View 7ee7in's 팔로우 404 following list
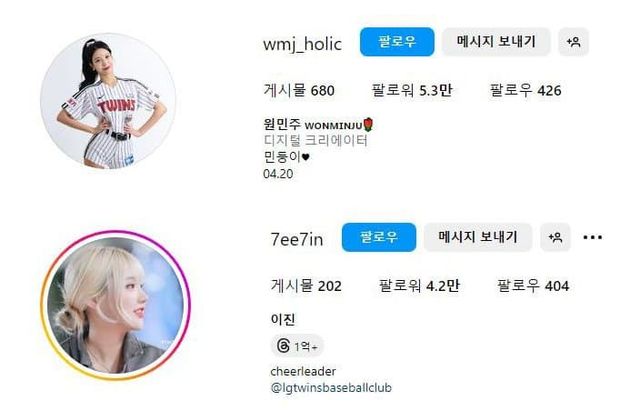The image size is (640, 411). (533, 286)
